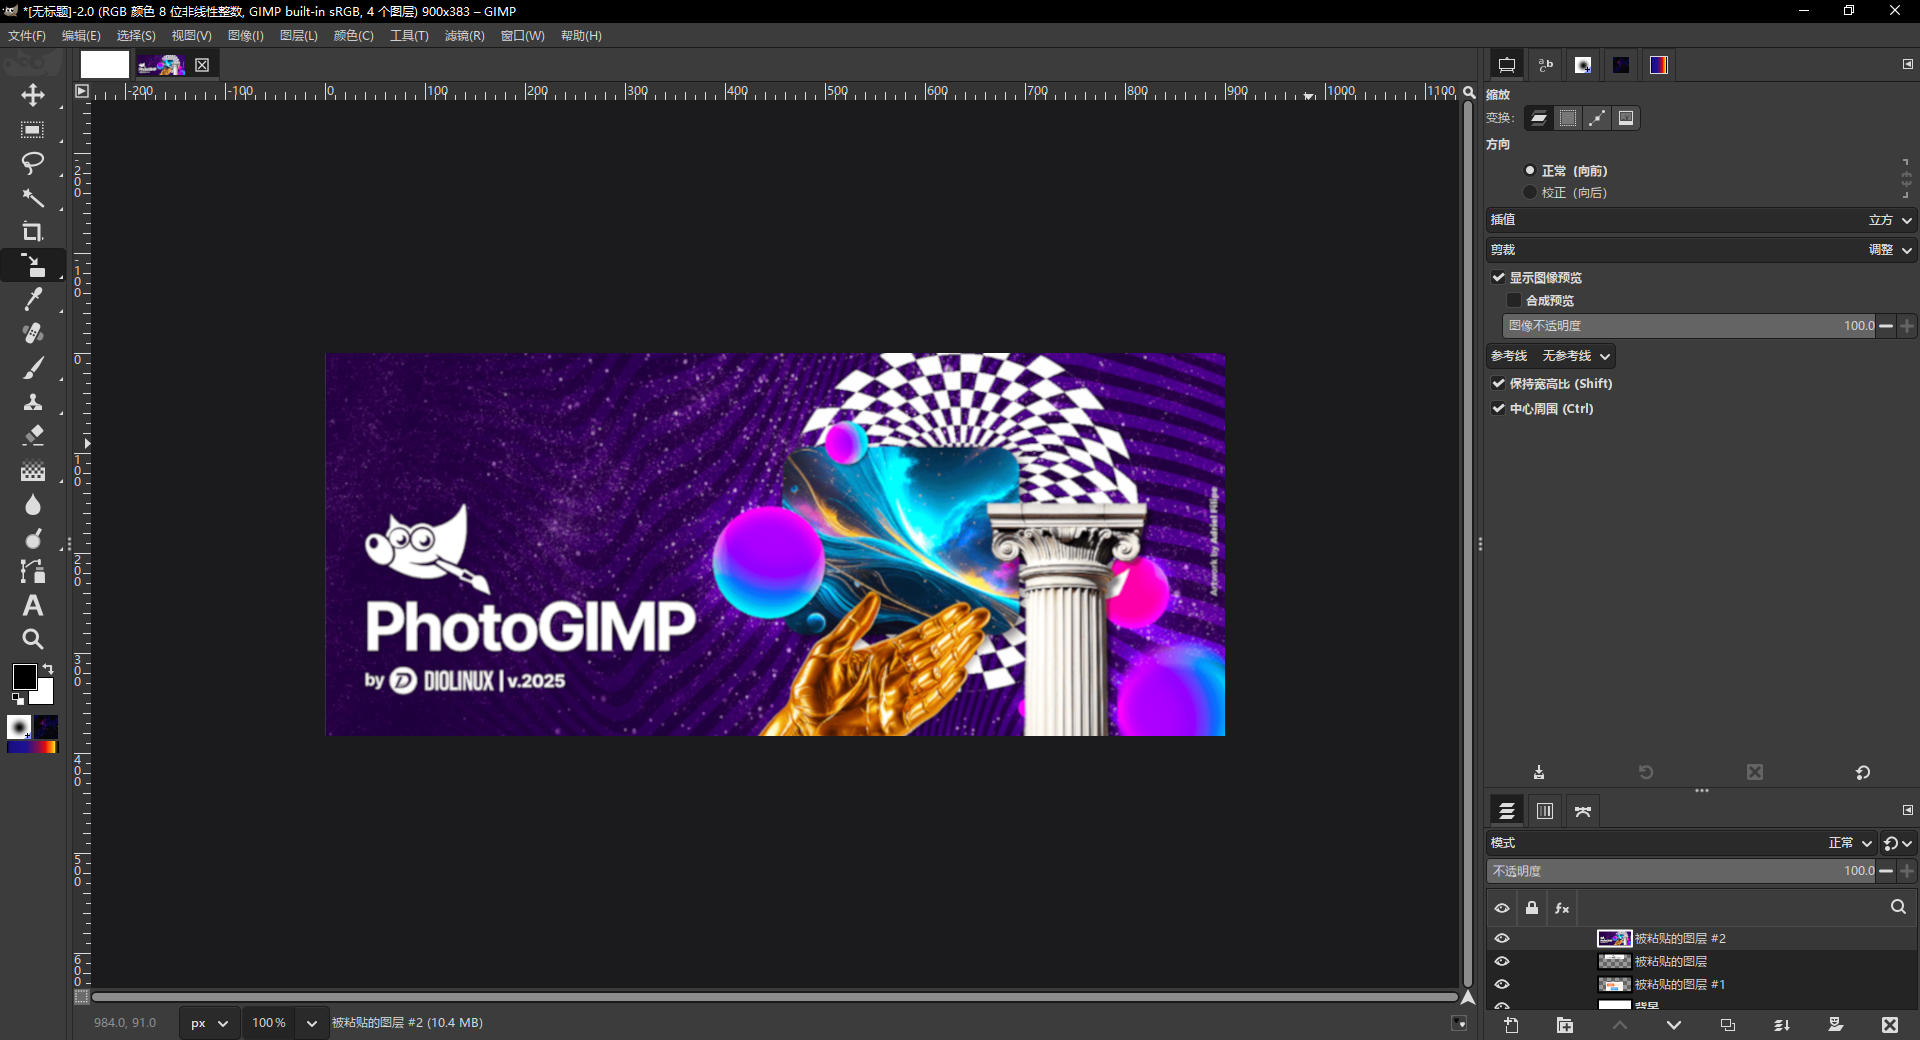The width and height of the screenshot is (1920, 1040).
Task: Open the 滤镜(R) menu
Action: 464,36
